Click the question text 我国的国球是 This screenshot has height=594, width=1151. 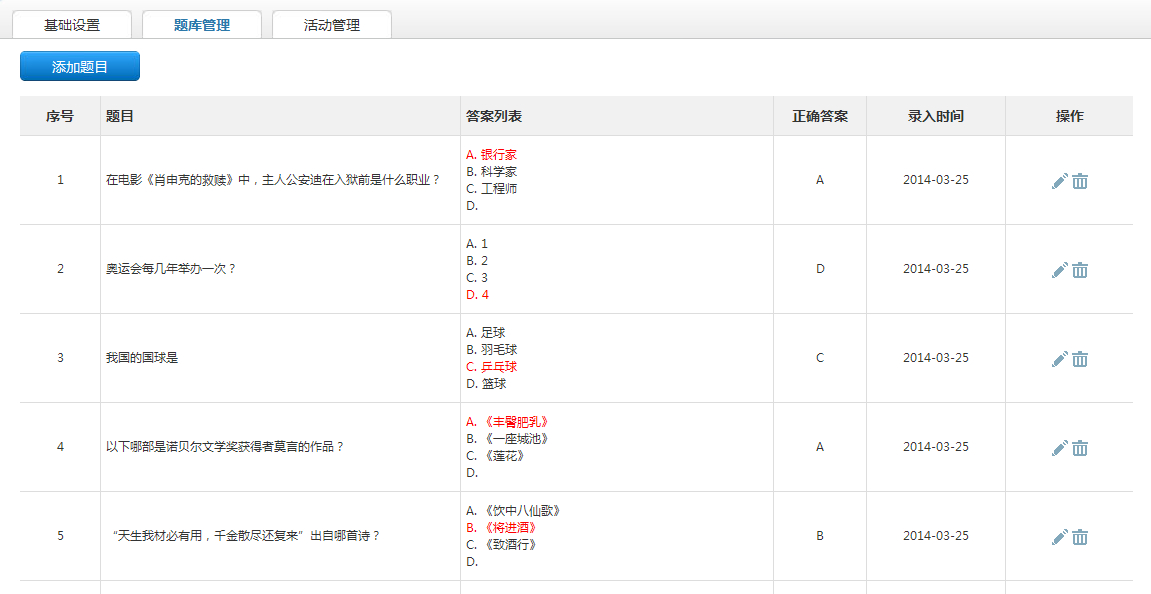pos(142,358)
